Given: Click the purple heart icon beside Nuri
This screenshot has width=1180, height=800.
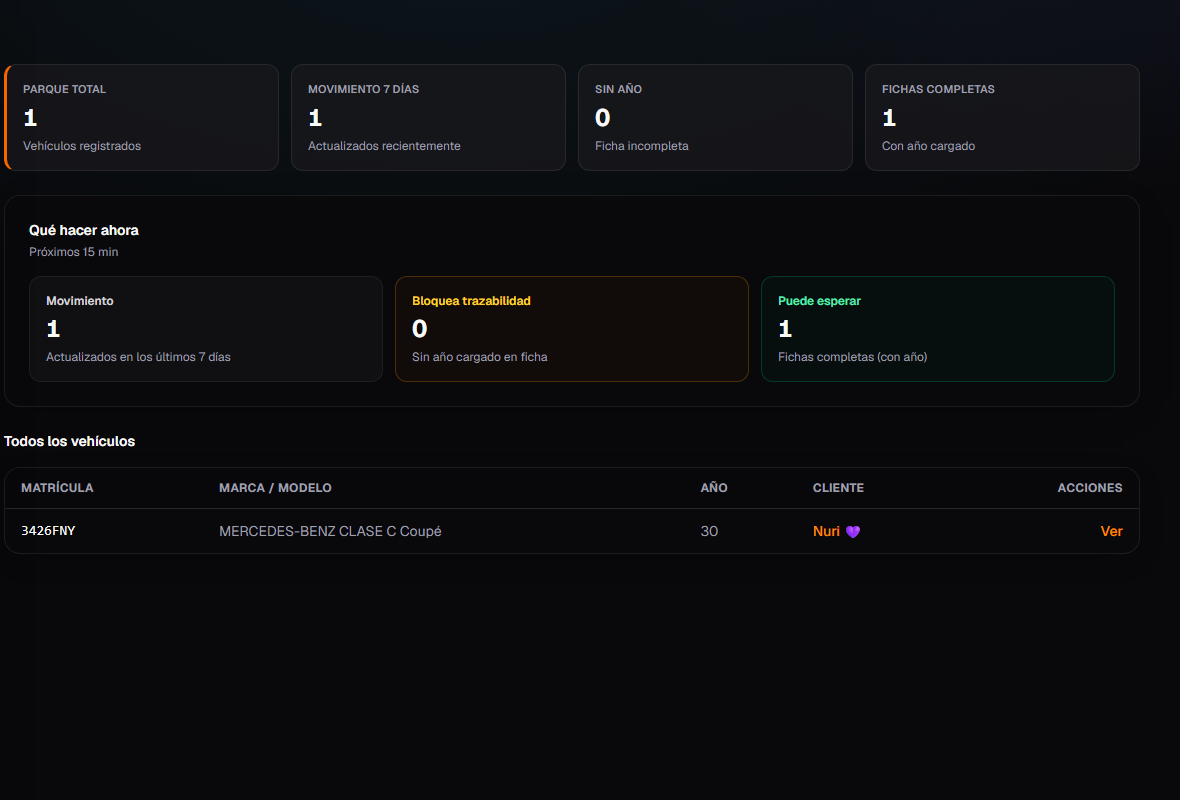Looking at the screenshot, I should pos(853,532).
